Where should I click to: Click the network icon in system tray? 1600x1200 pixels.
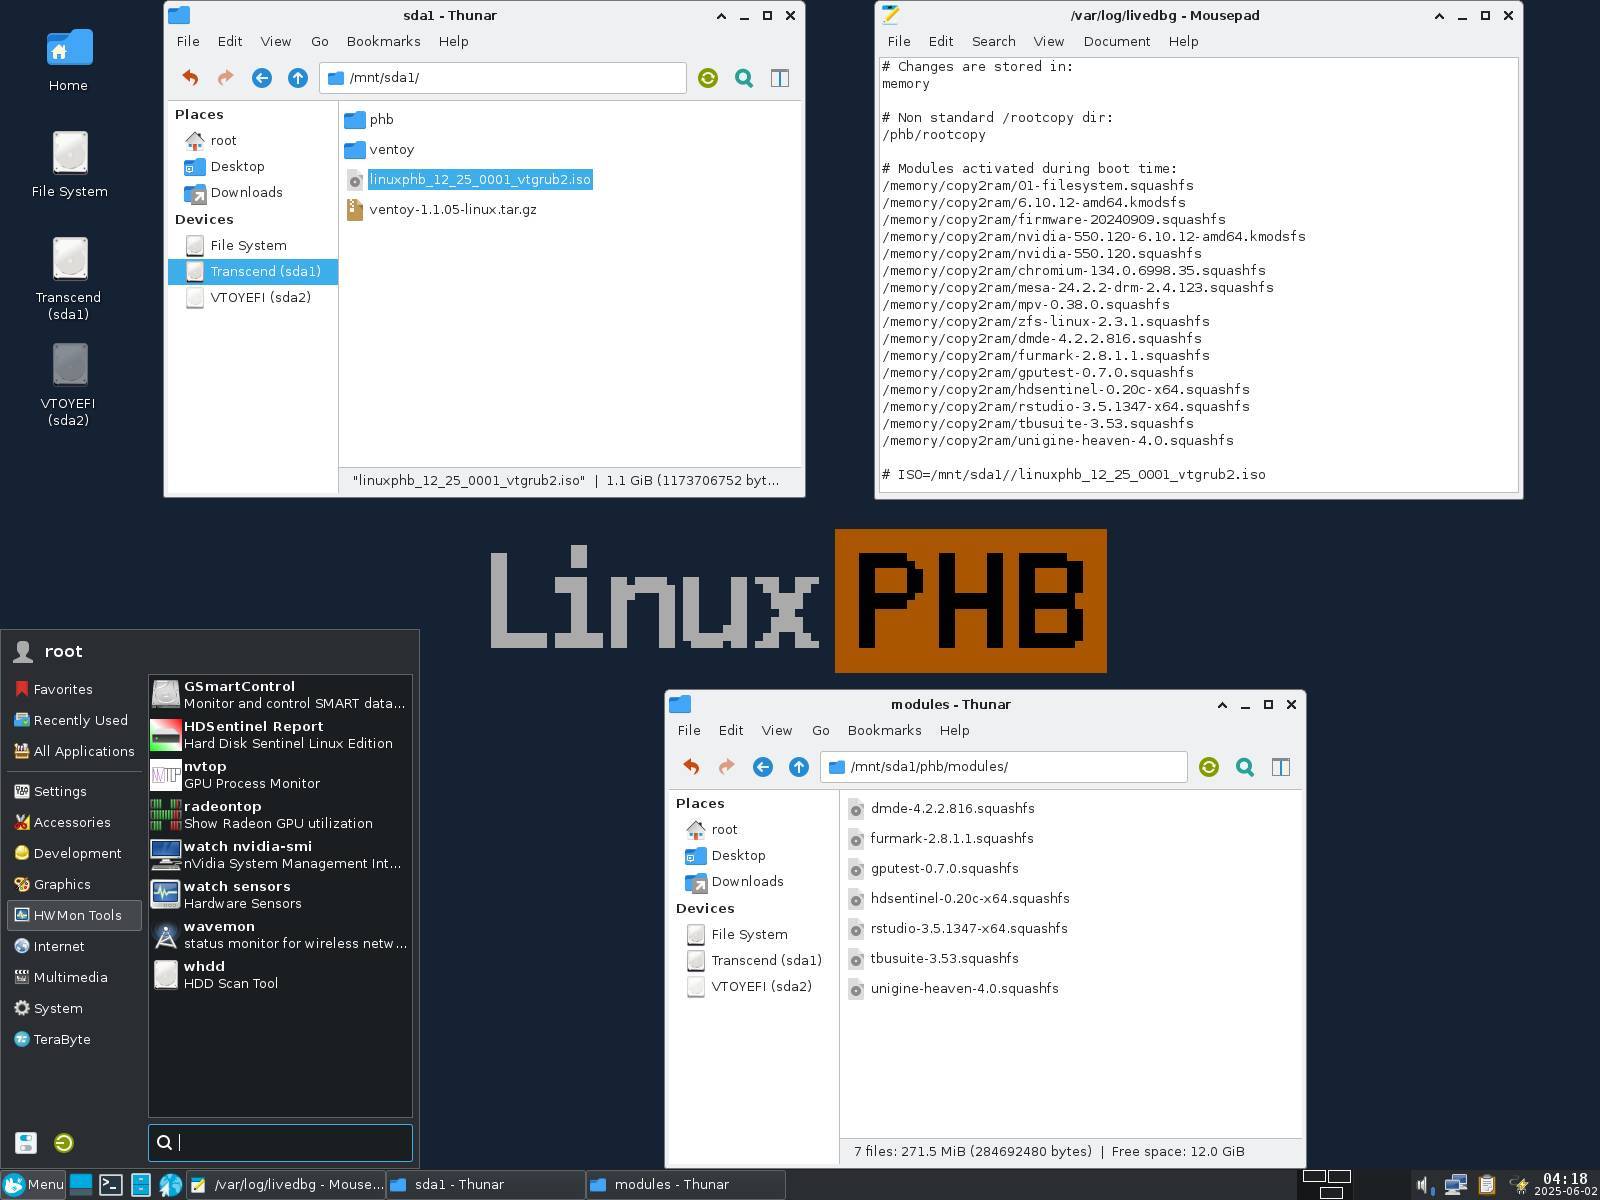click(1455, 1186)
